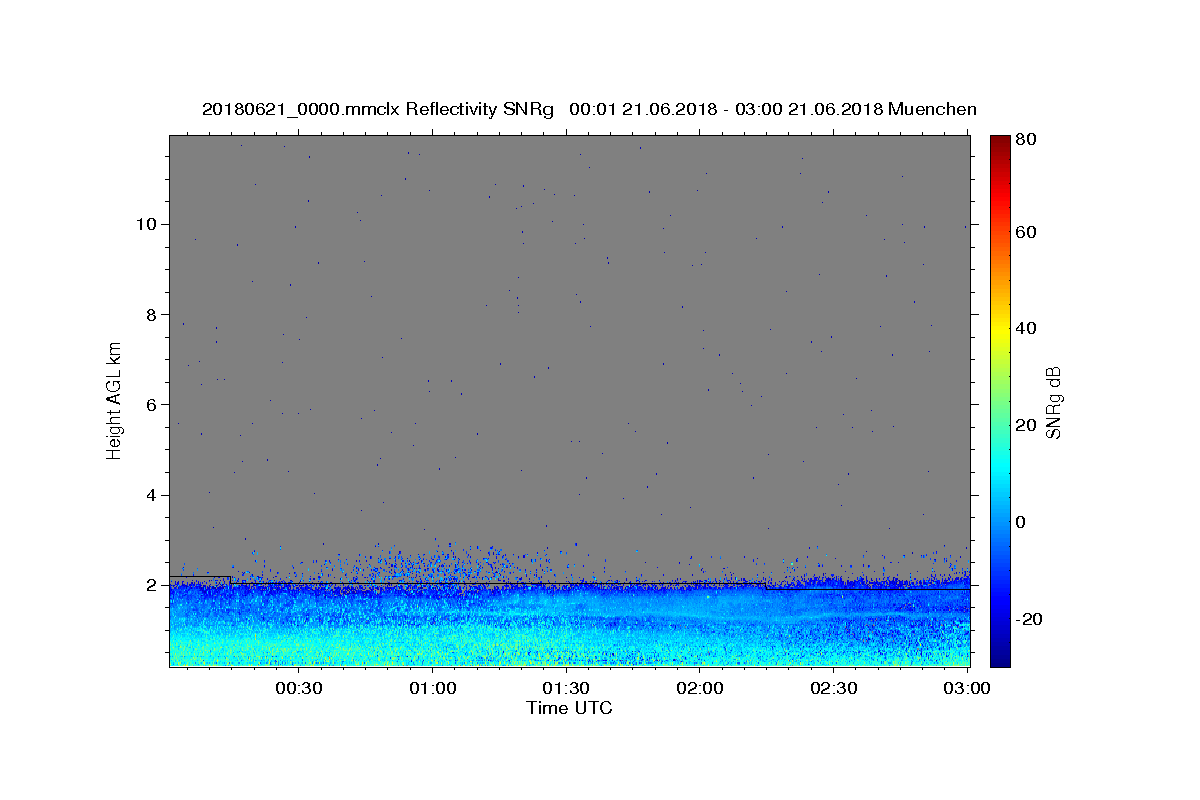
Task: Click the height tick label 4
Action: click(x=151, y=495)
